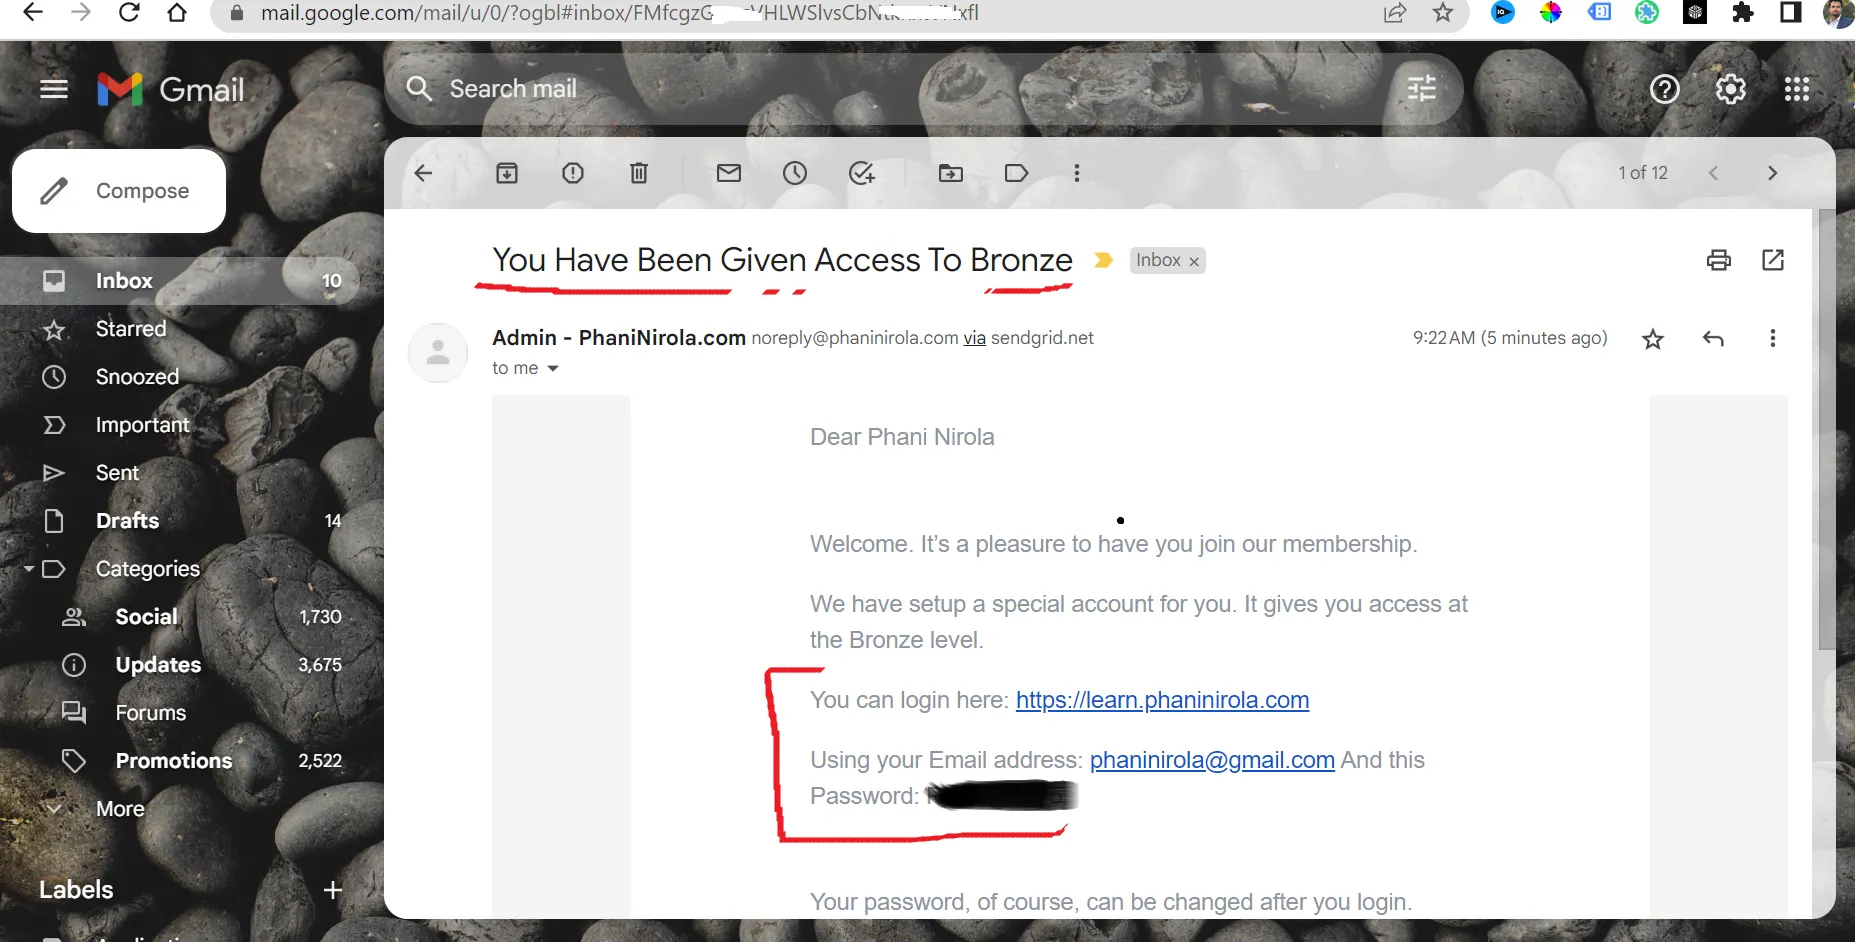Open the email in a new window
This screenshot has width=1855, height=942.
click(x=1772, y=260)
